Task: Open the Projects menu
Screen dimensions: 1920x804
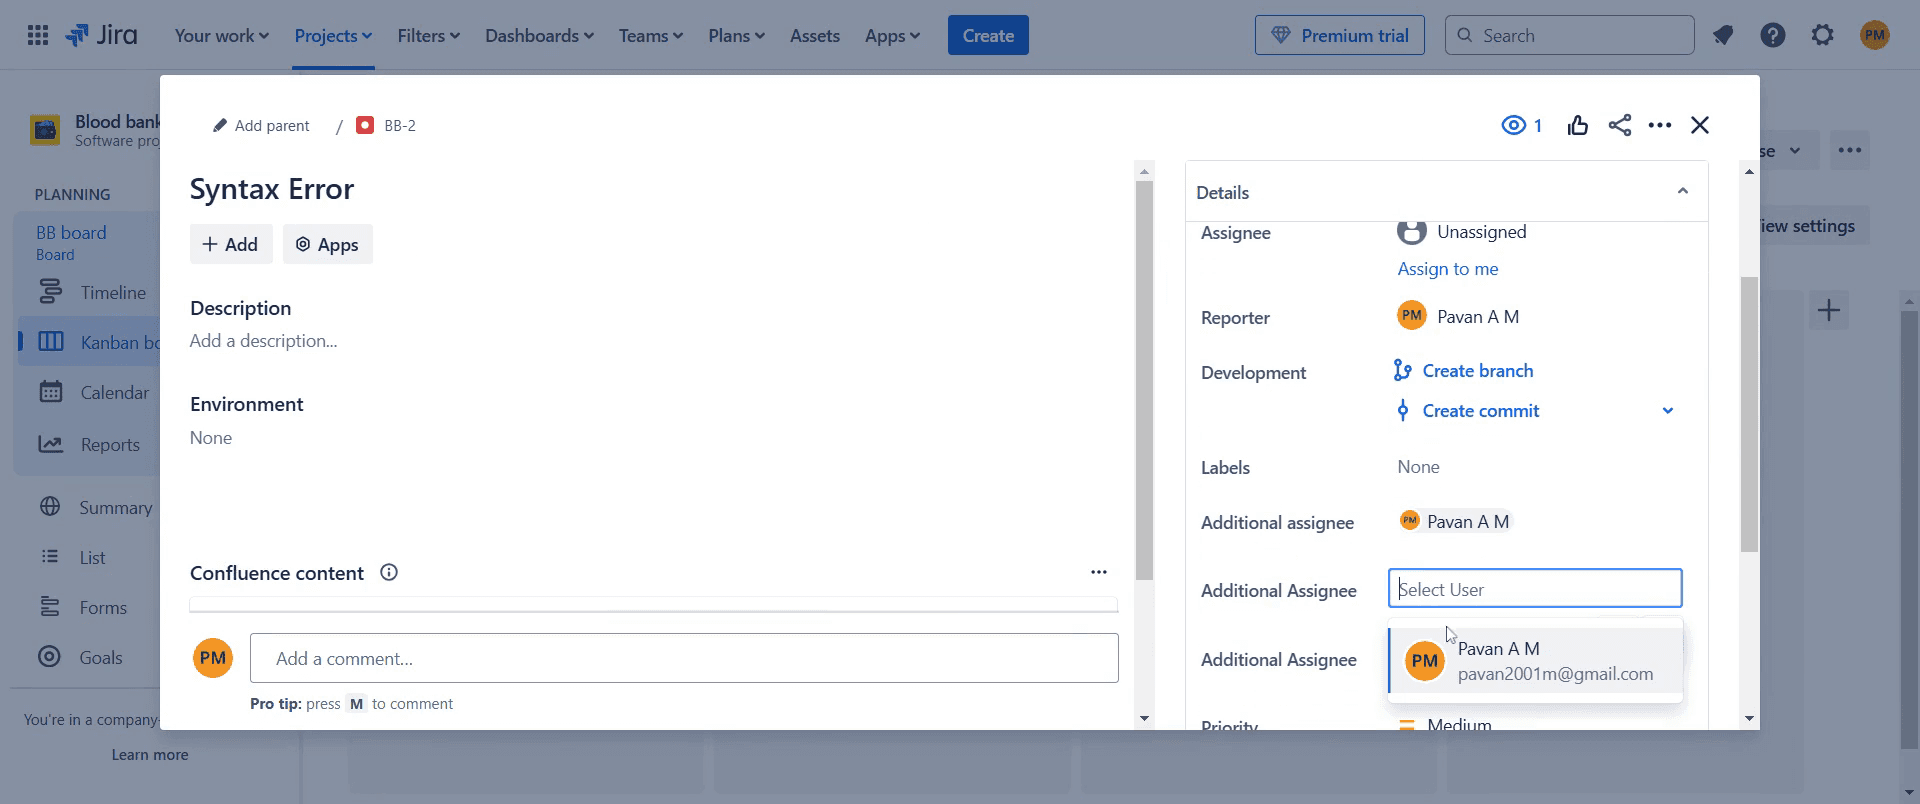Action: [333, 36]
